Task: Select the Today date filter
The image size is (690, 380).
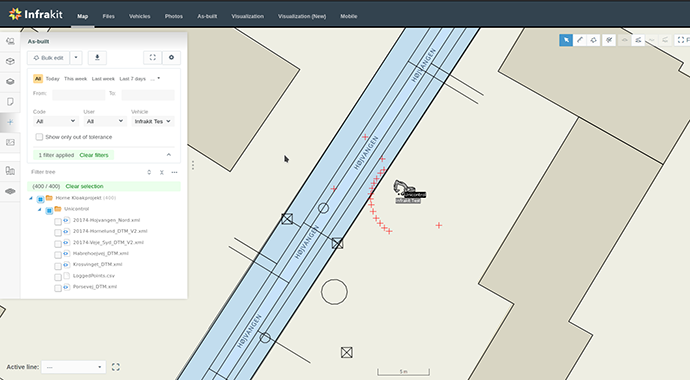Action: (x=52, y=79)
